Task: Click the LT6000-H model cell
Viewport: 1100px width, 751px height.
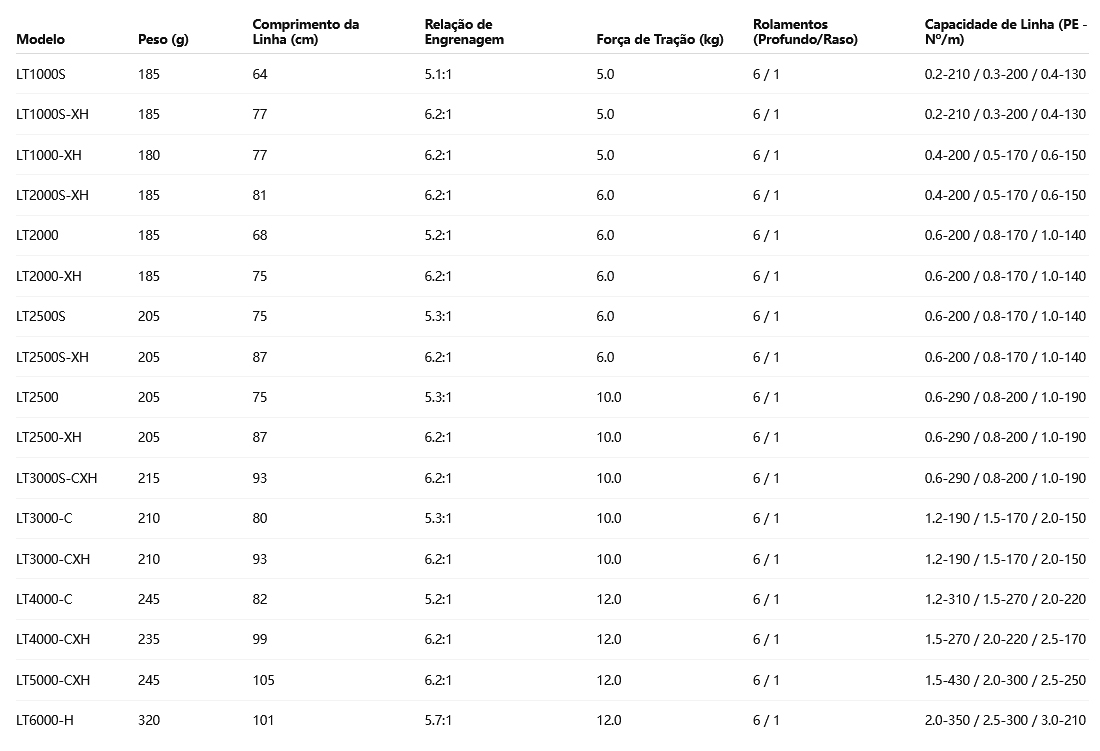Action: [x=45, y=720]
